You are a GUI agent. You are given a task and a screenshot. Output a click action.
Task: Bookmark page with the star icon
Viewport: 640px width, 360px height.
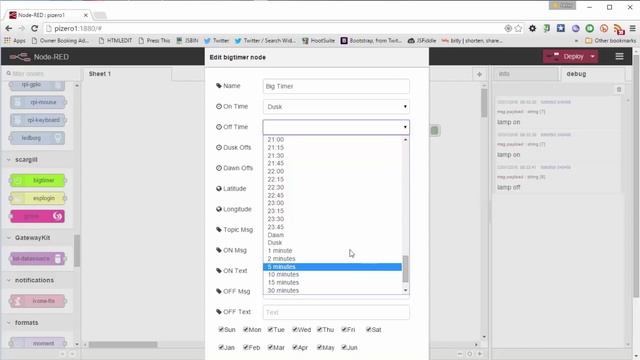click(518, 28)
